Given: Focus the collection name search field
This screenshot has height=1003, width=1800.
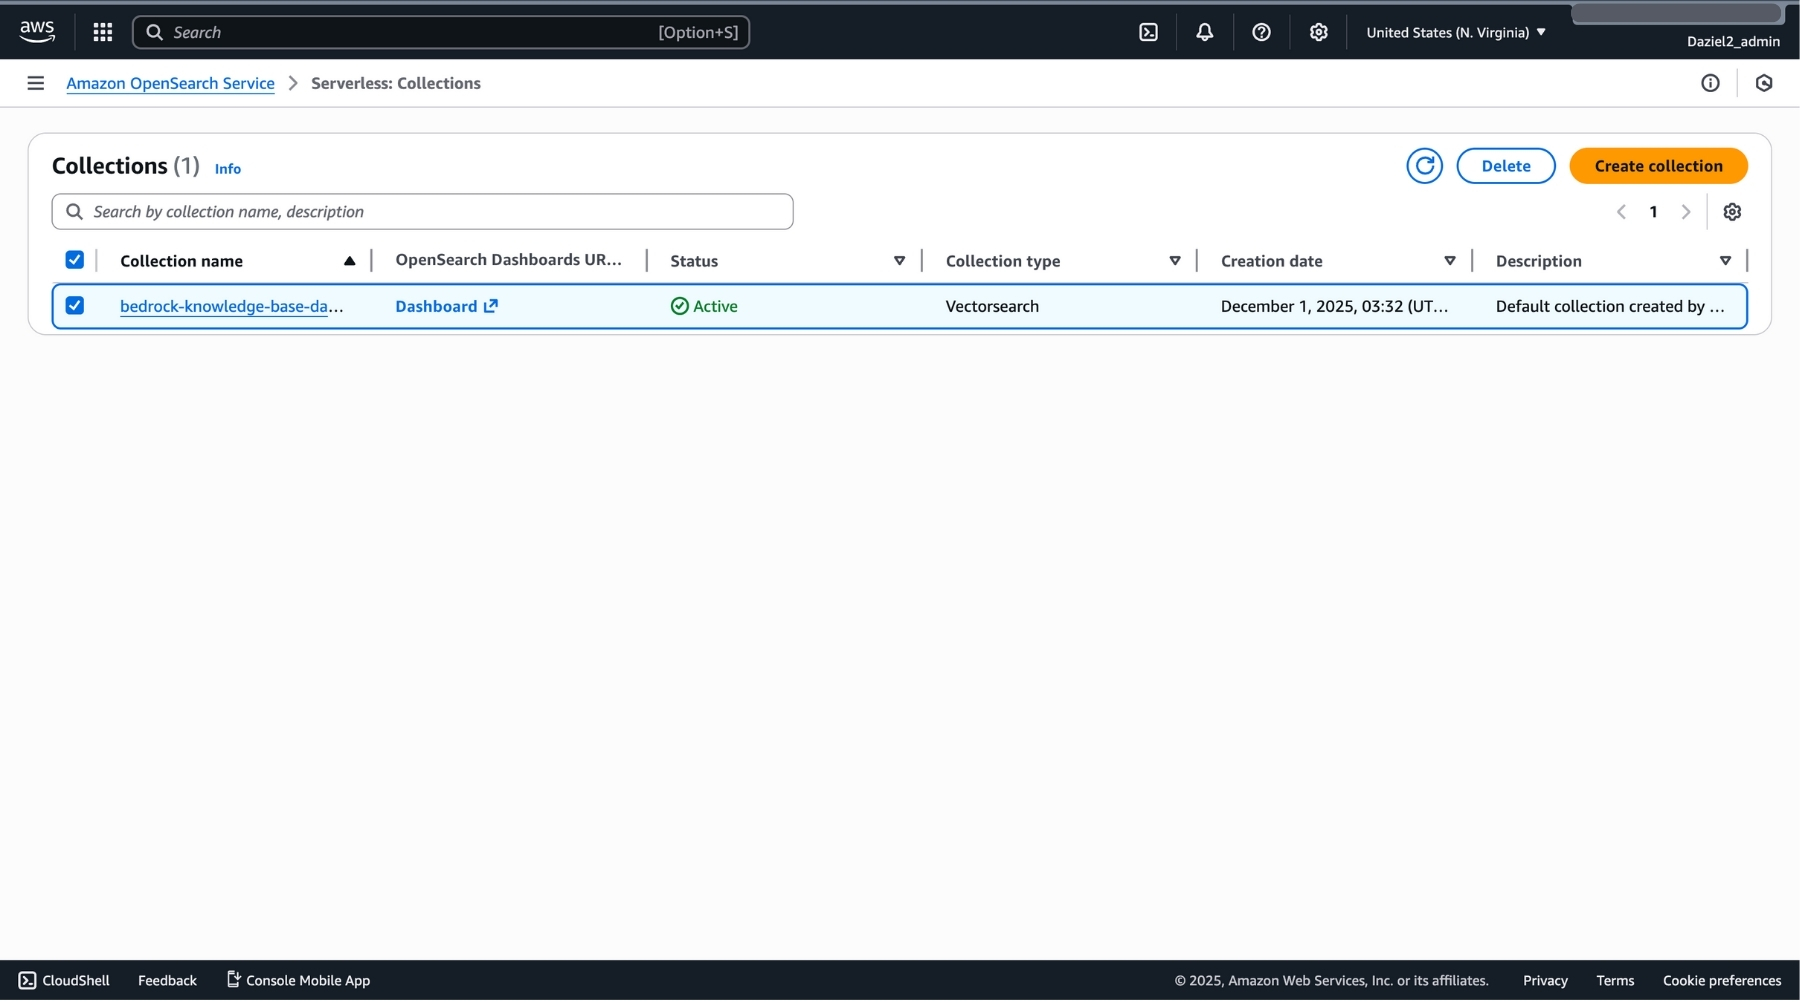Looking at the screenshot, I should [430, 212].
